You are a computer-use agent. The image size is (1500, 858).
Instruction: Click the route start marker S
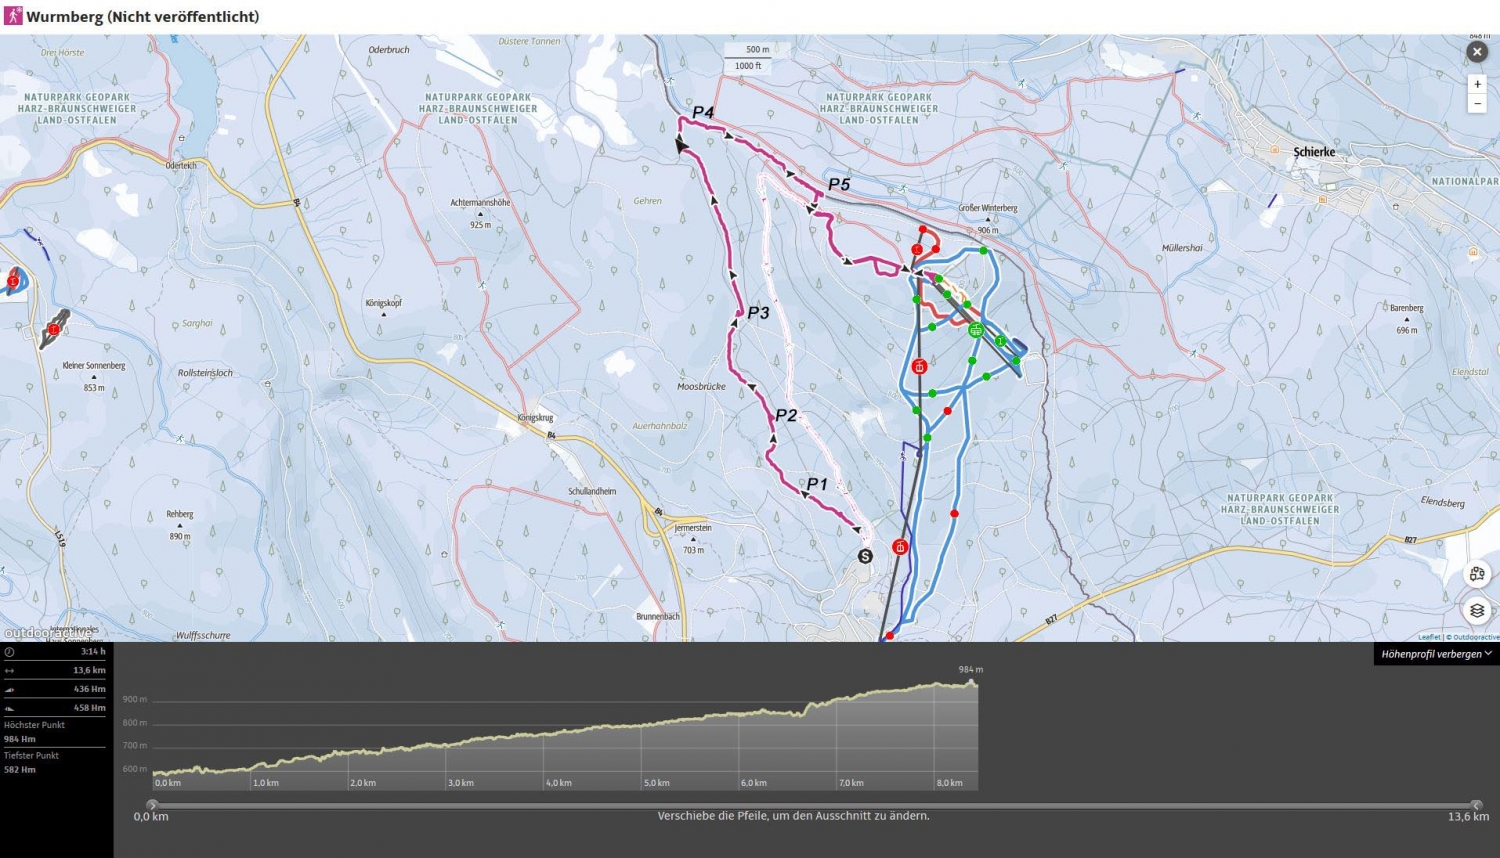click(865, 556)
